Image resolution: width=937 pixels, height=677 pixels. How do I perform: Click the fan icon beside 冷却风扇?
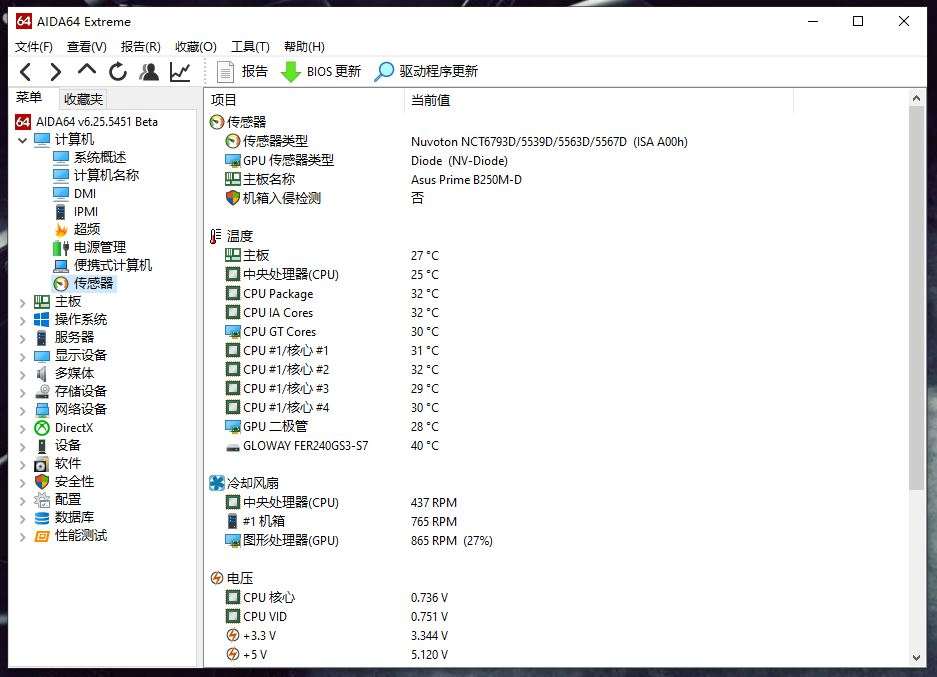pyautogui.click(x=216, y=483)
